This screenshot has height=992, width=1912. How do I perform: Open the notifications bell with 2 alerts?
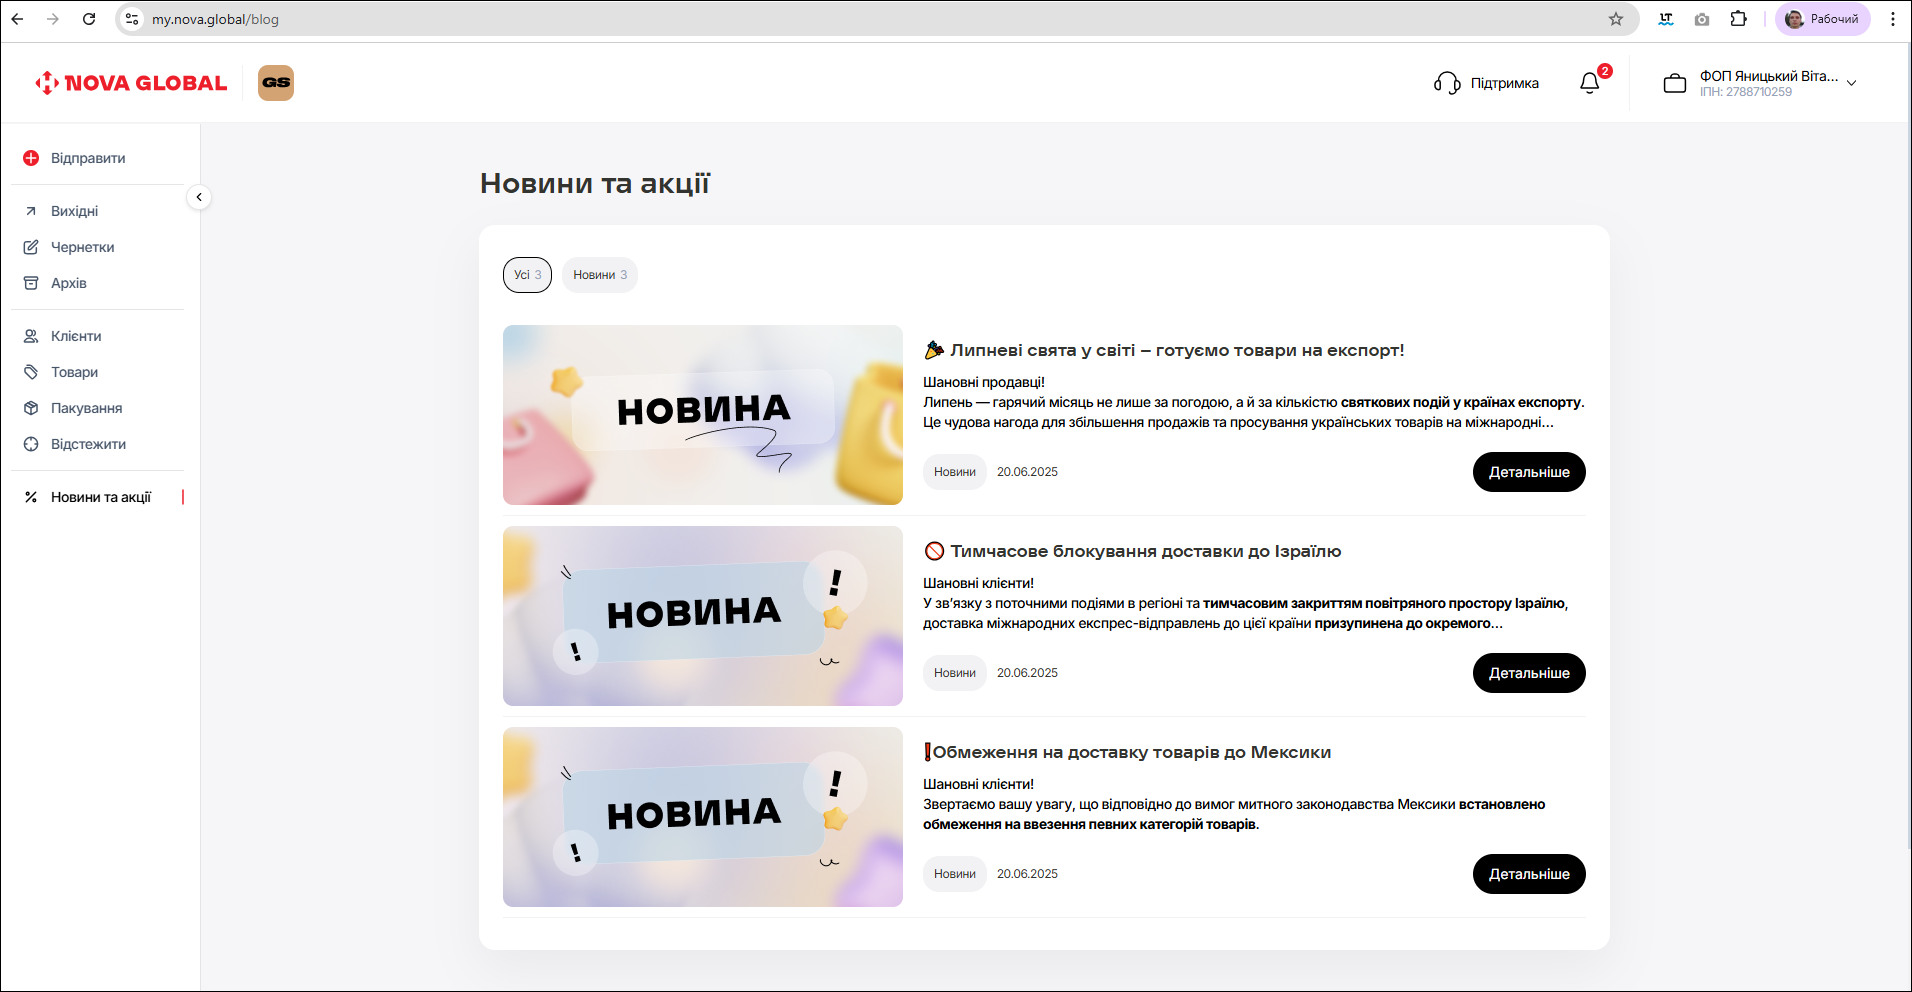1591,82
